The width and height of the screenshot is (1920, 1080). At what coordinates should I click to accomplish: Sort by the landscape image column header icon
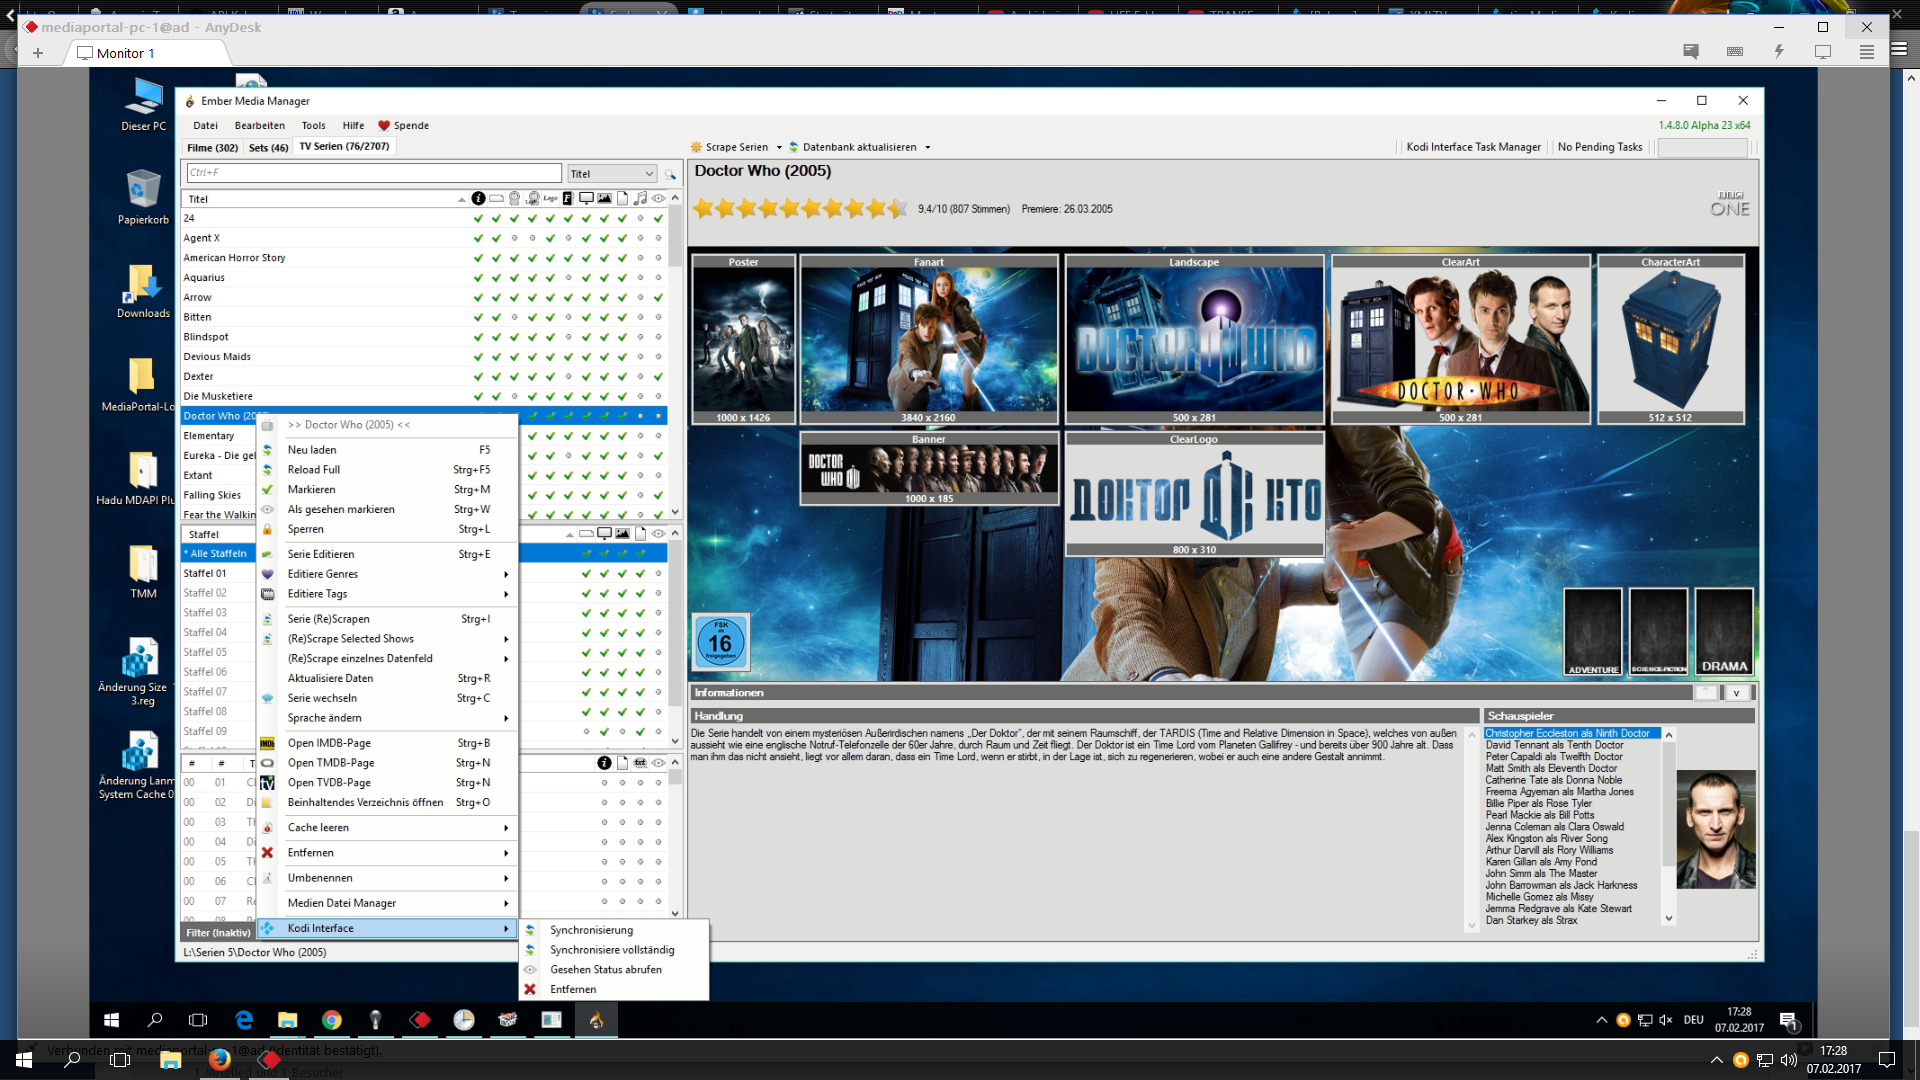click(604, 198)
